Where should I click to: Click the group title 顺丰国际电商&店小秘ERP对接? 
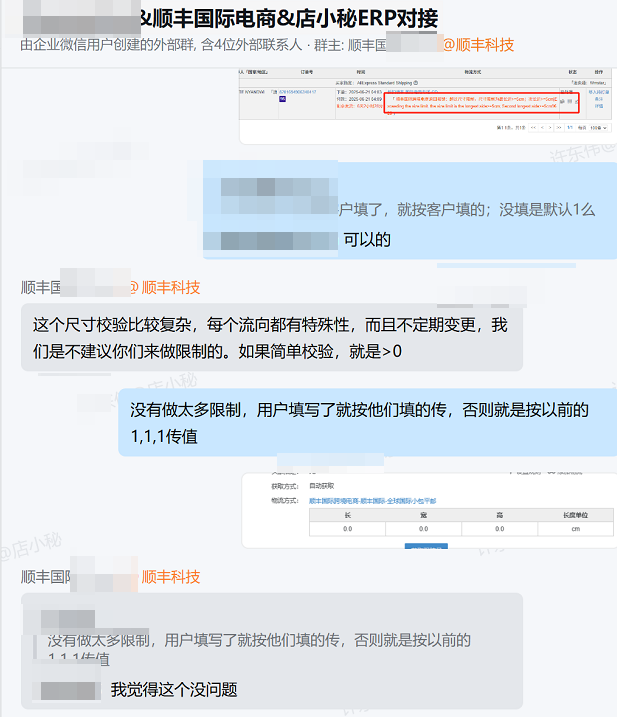point(289,19)
